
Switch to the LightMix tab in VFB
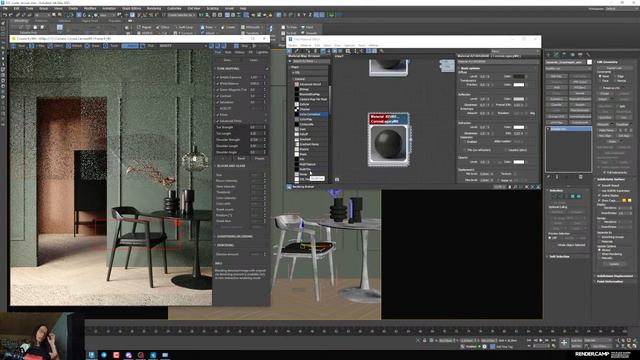[x=262, y=52]
